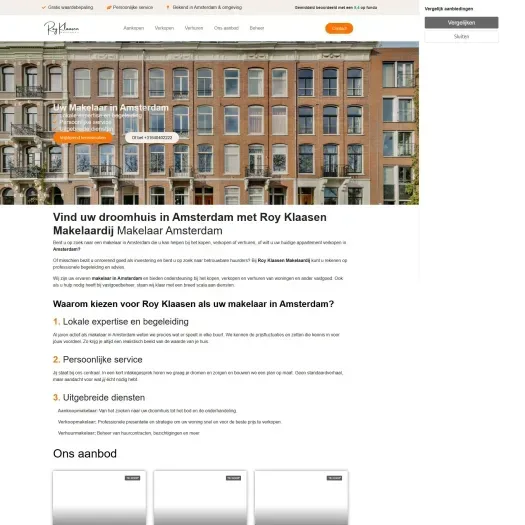Click the status badge on first property card
Screen dimensions: 525x525
[133, 478]
